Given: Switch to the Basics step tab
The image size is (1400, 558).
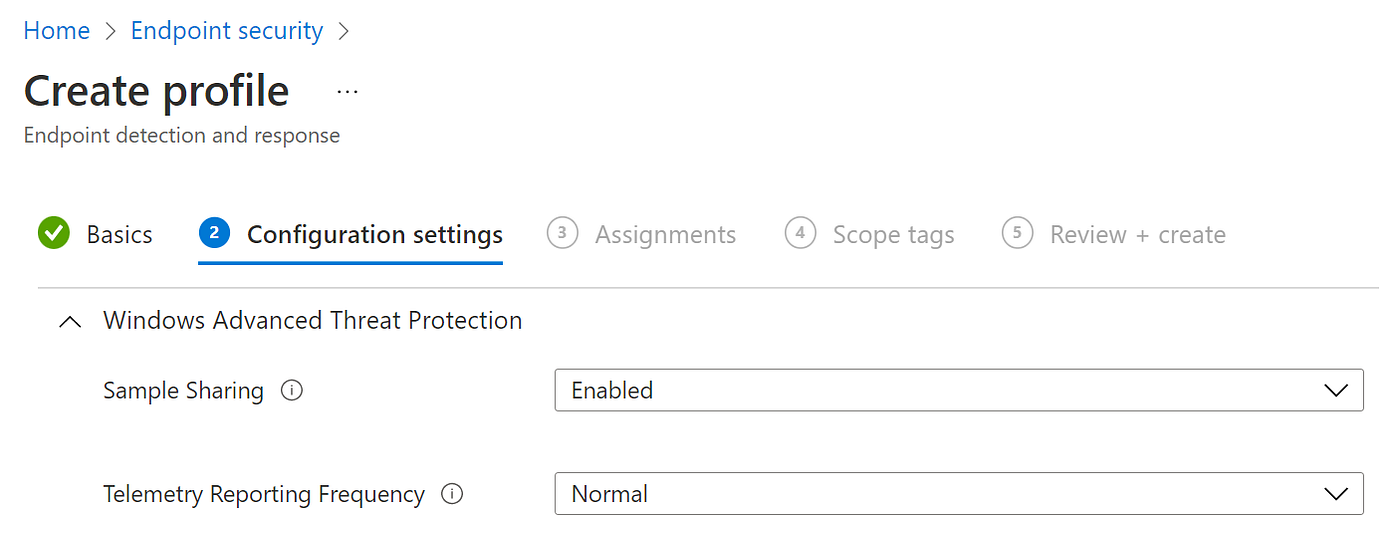Looking at the screenshot, I should coord(119,235).
